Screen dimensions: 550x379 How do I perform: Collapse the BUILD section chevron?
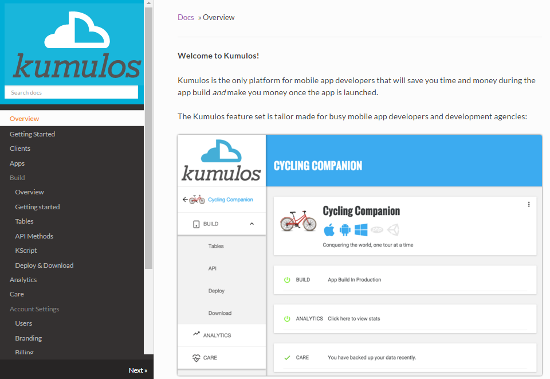(252, 224)
